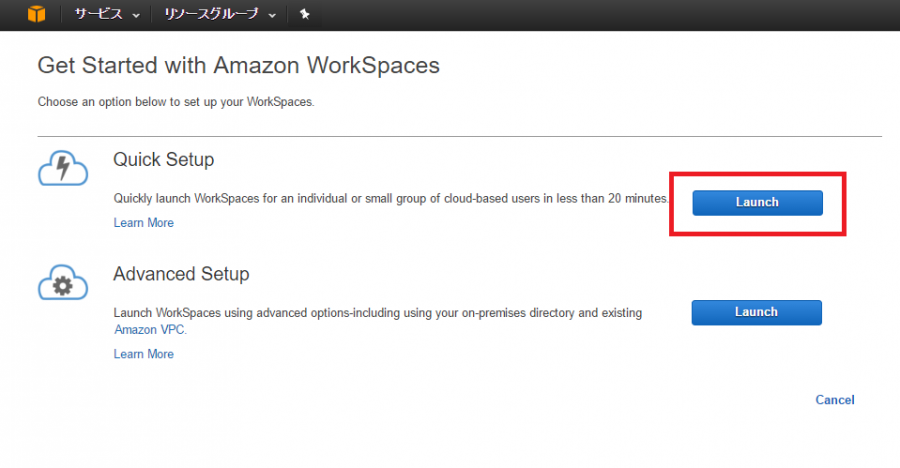Click the pin shortcut icon in the top bar
900x468 pixels.
pyautogui.click(x=305, y=14)
